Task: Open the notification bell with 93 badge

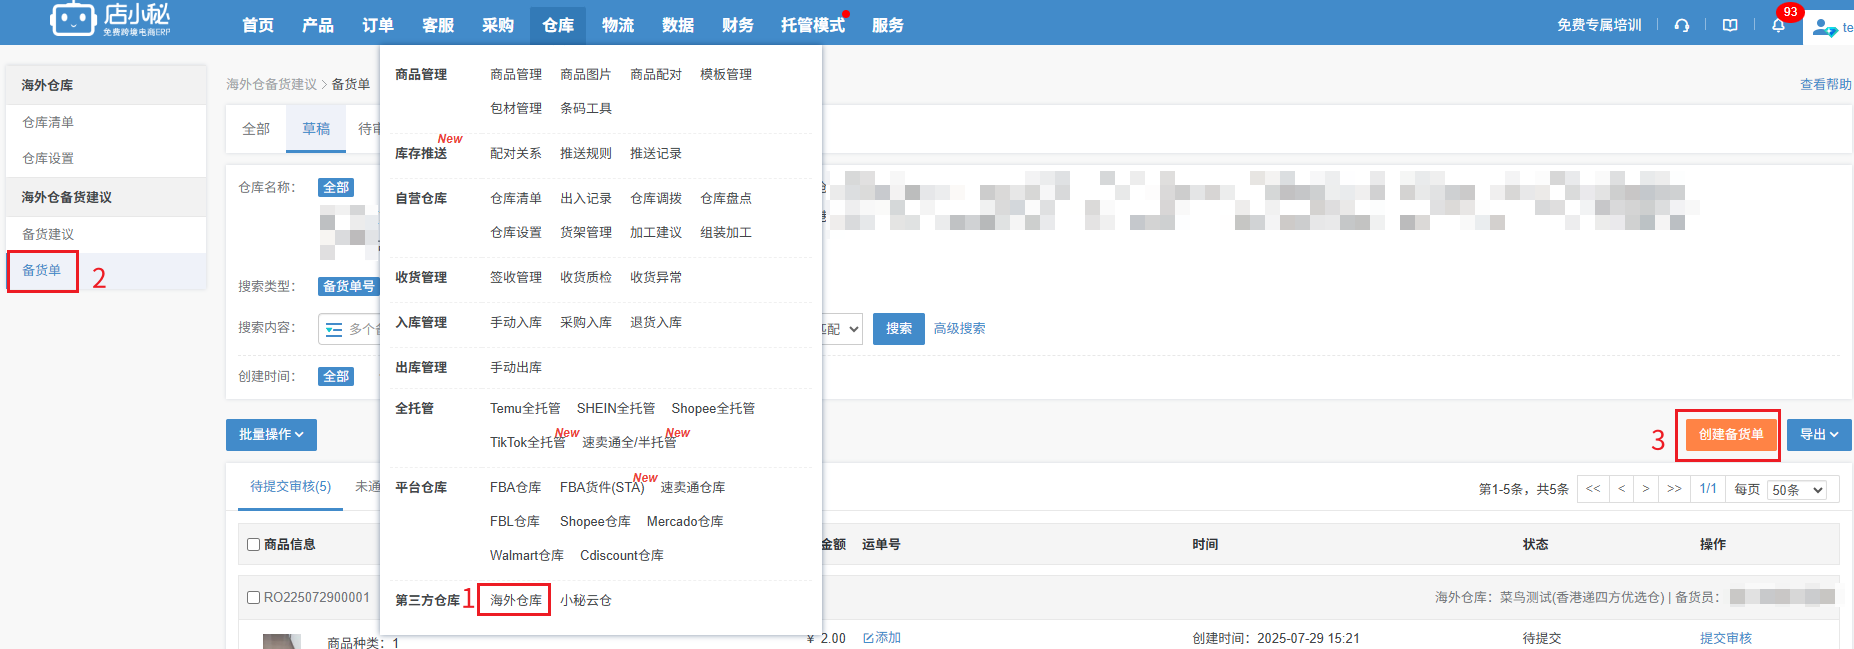Action: 1778,25
